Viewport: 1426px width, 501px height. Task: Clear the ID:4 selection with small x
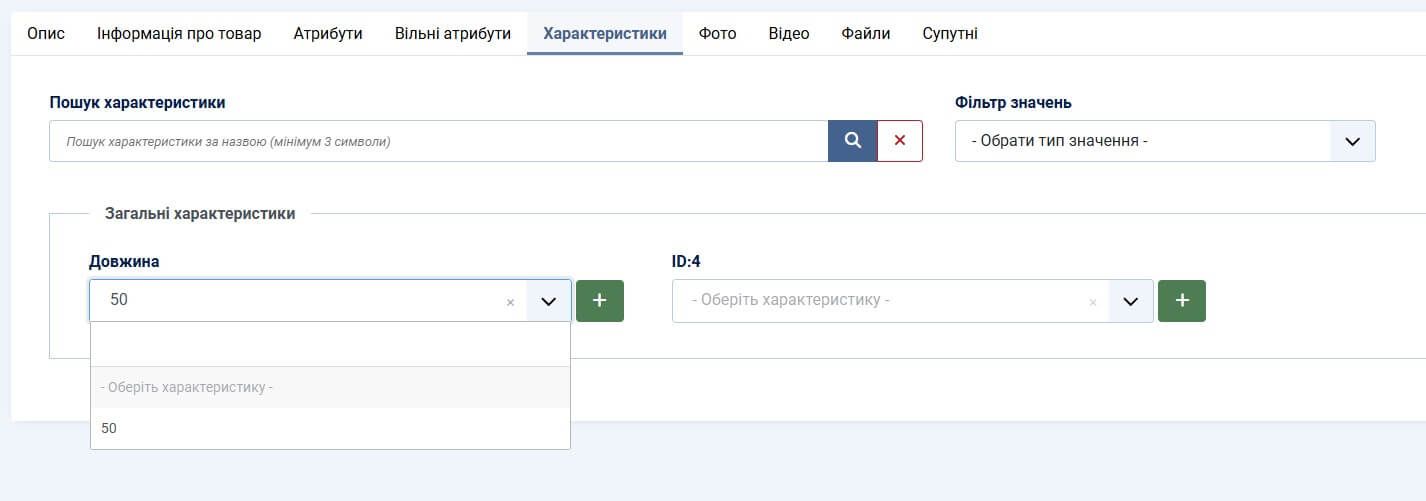coord(1092,302)
